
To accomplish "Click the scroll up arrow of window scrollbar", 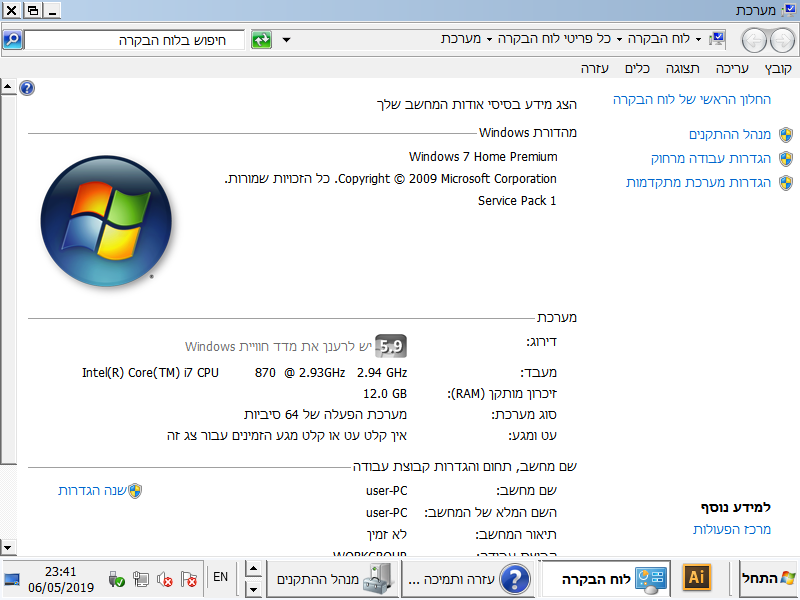I will tap(8, 86).
